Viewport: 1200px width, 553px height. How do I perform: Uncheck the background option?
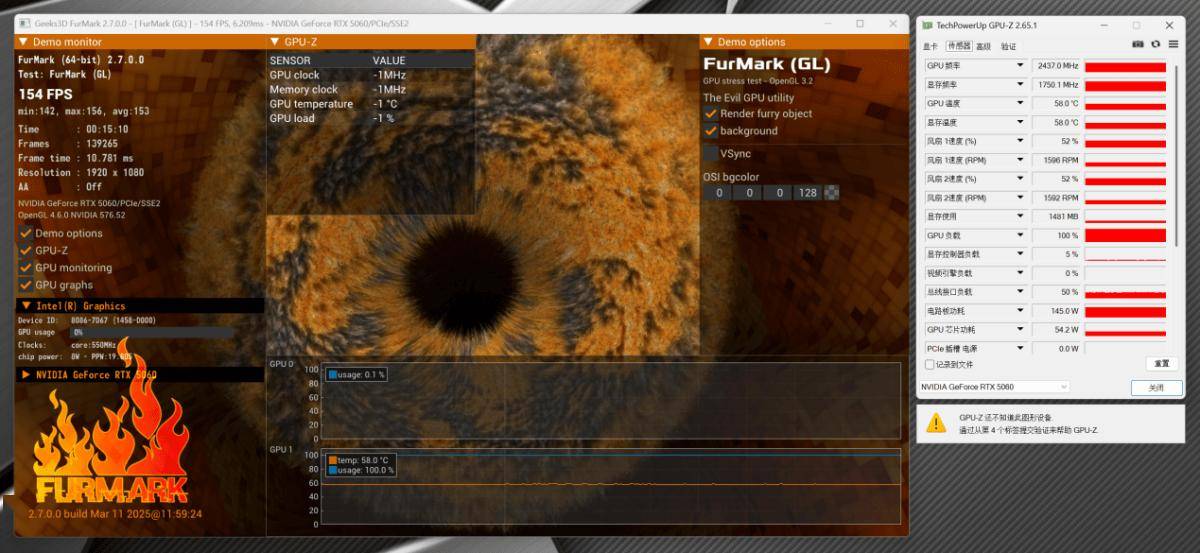[710, 130]
